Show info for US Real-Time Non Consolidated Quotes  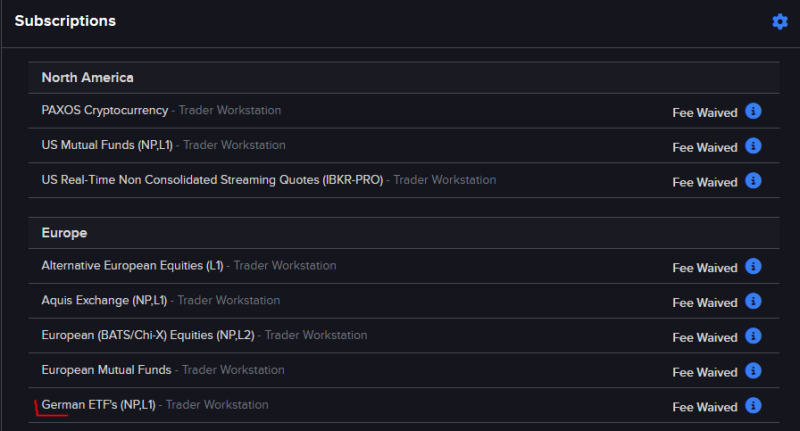coord(753,181)
